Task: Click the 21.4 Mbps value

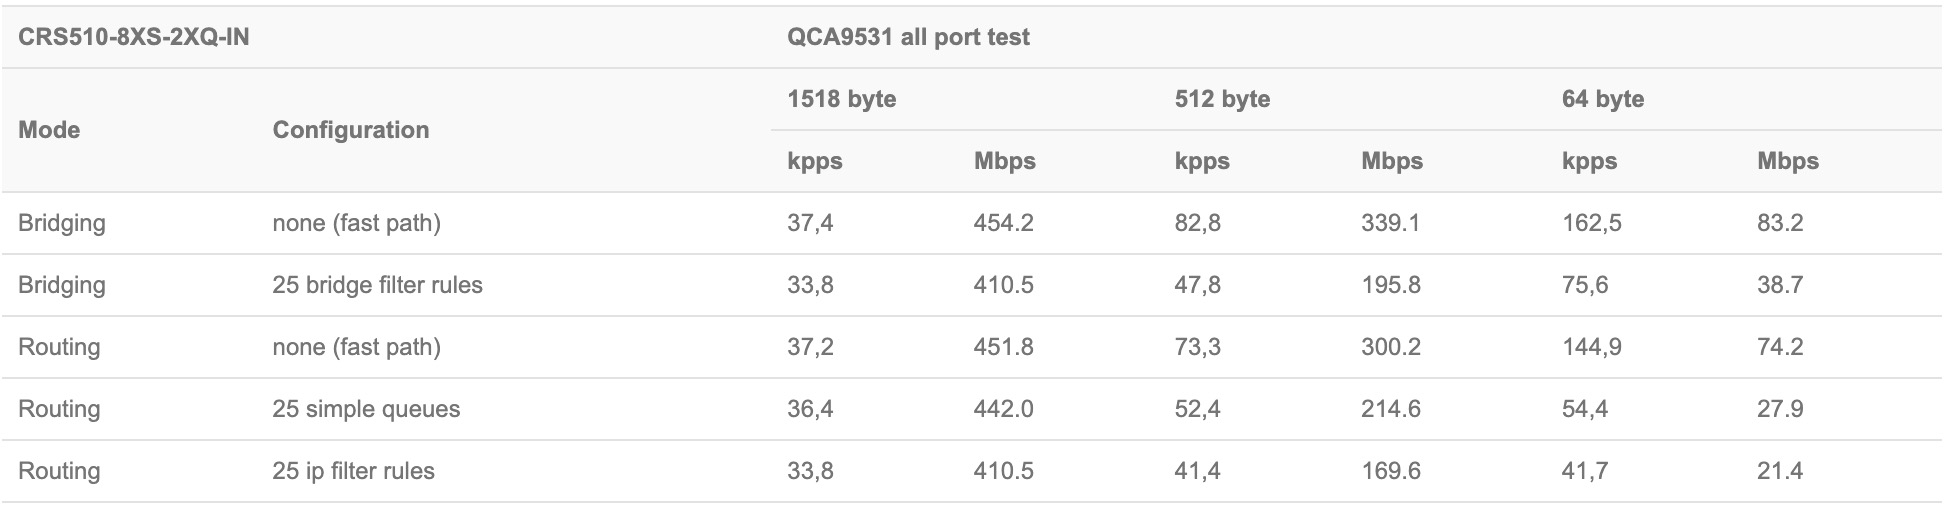Action: pyautogui.click(x=1780, y=471)
